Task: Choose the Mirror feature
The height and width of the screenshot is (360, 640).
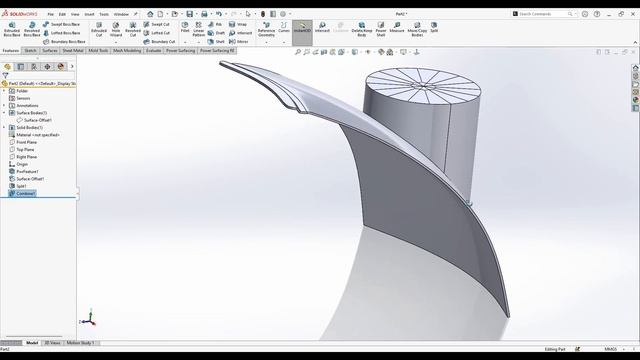Action: (x=239, y=42)
